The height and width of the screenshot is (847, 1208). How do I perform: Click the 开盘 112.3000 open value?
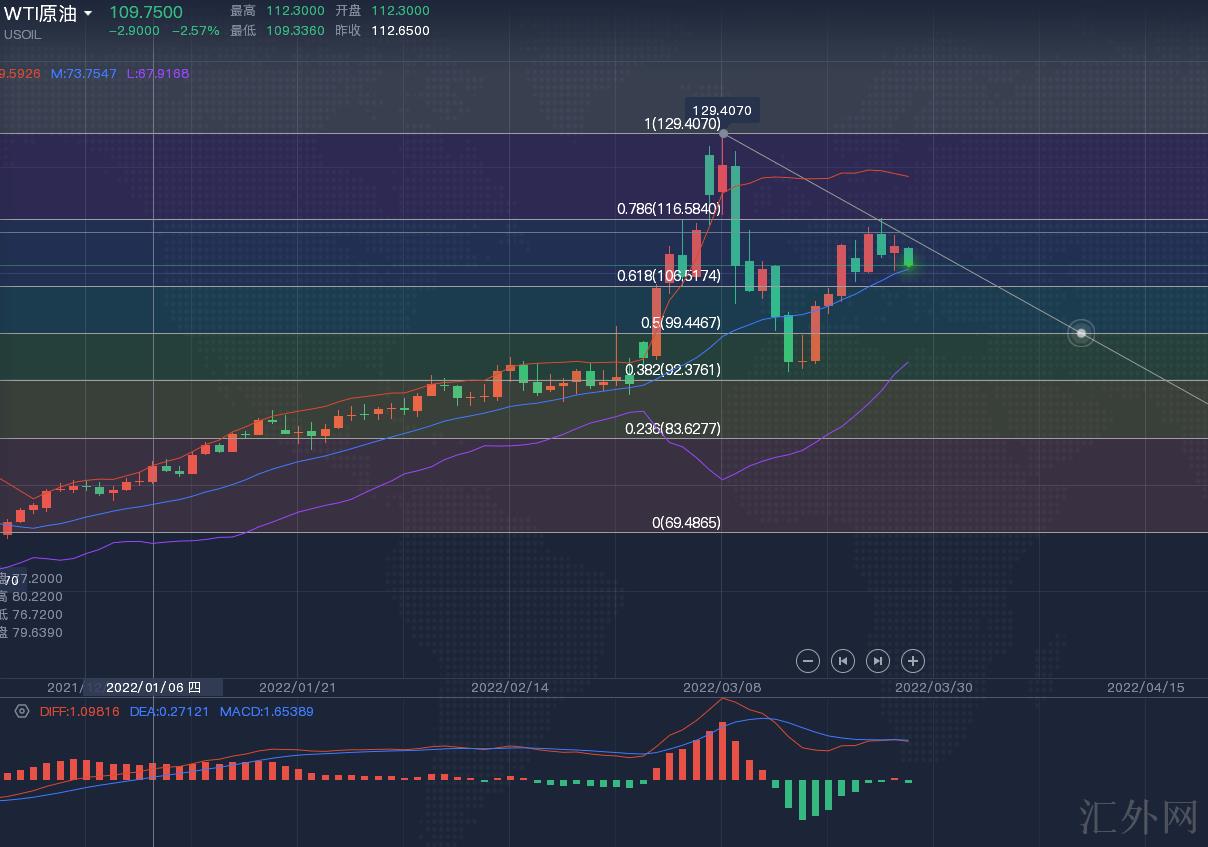382,11
